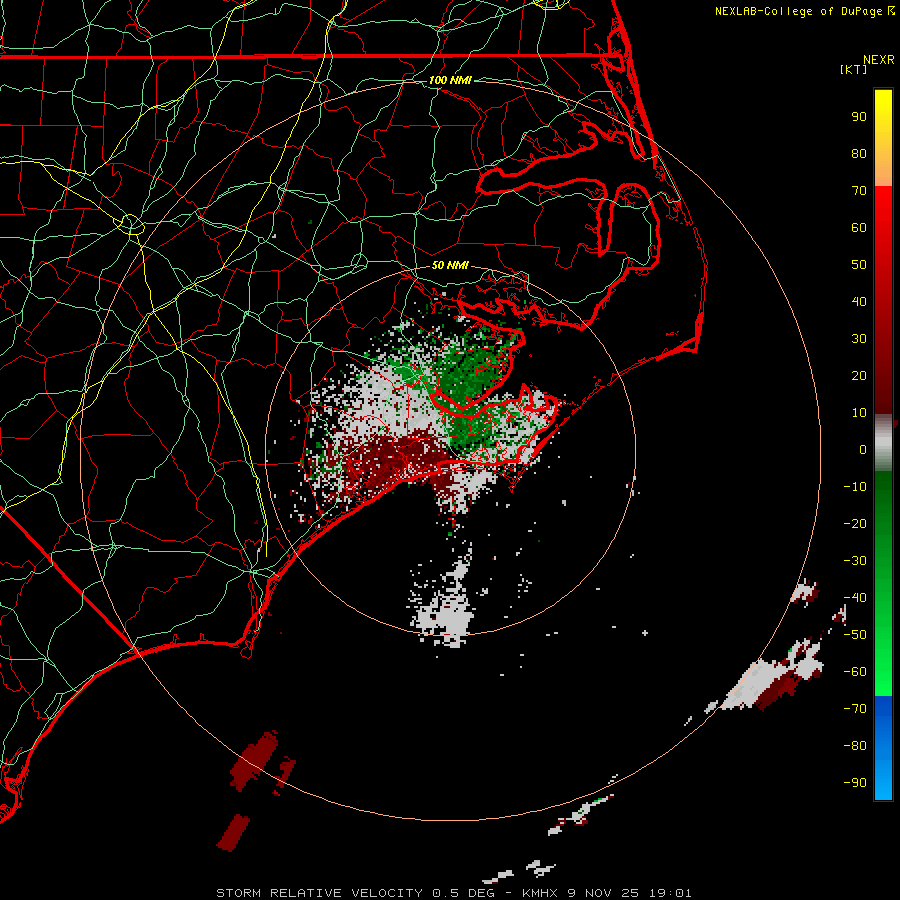Select the 20 value on the velocity scale

coord(859,376)
